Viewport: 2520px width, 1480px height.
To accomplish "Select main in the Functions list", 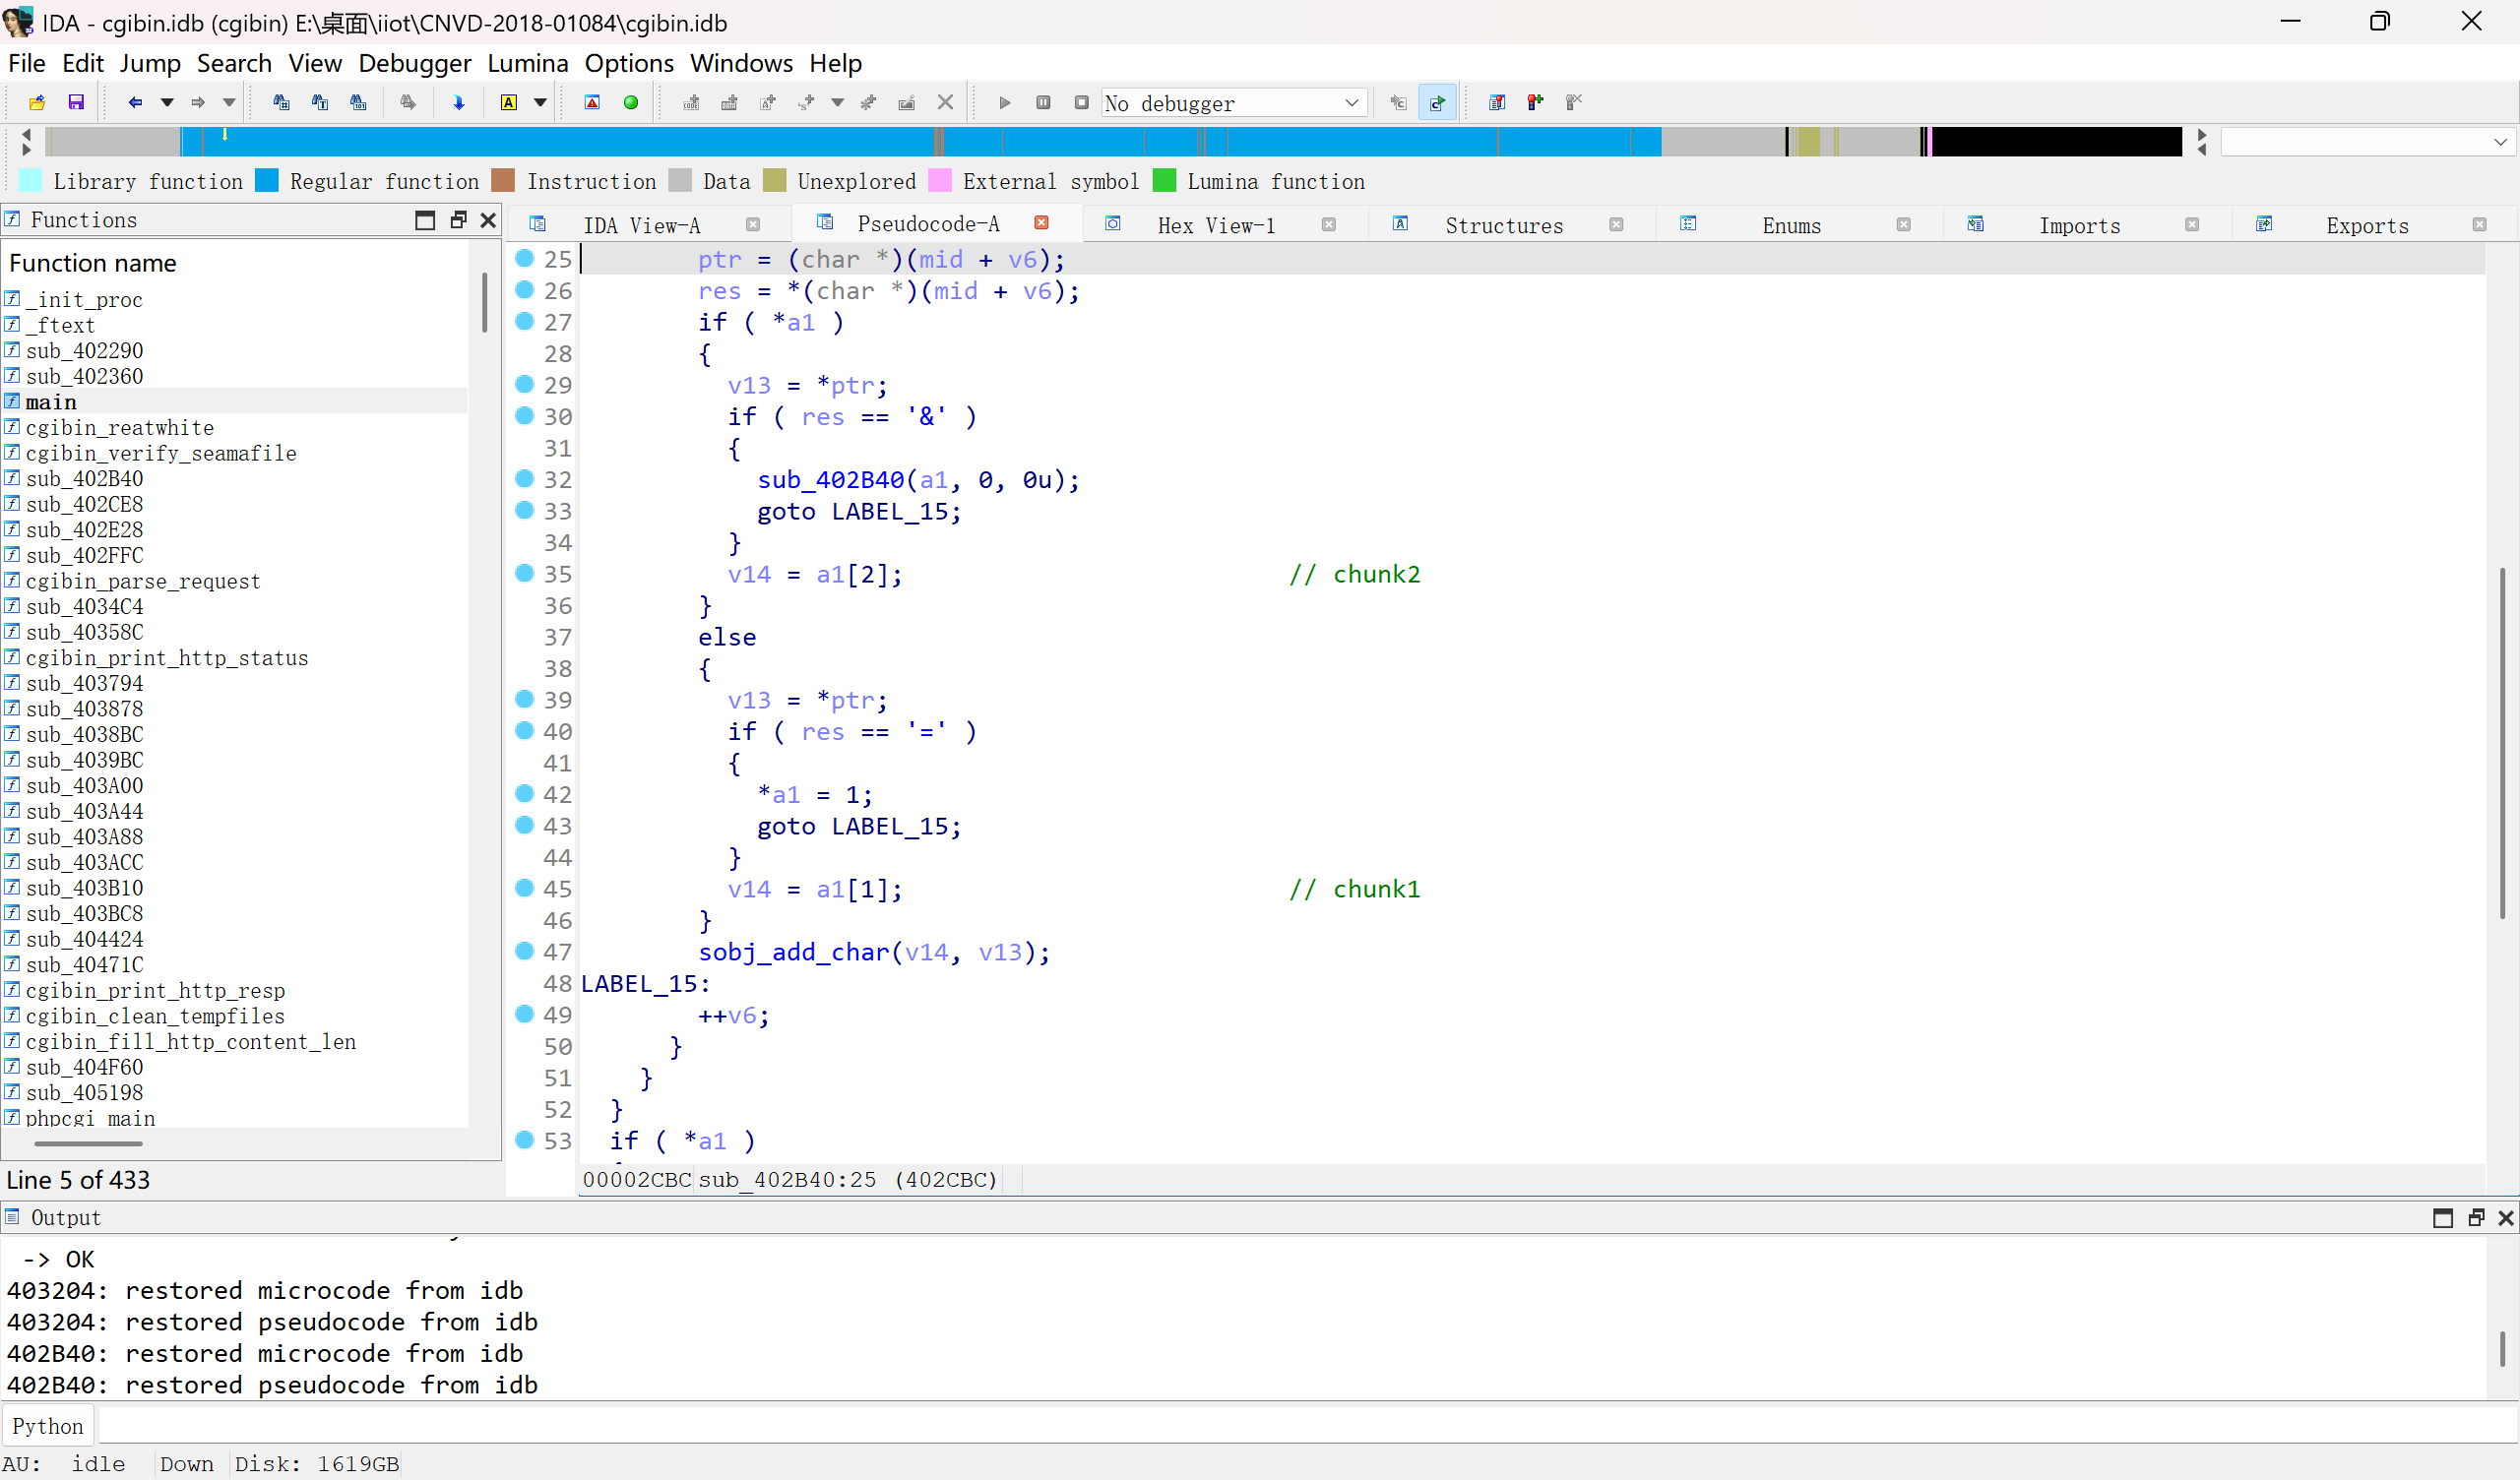I will (x=51, y=402).
